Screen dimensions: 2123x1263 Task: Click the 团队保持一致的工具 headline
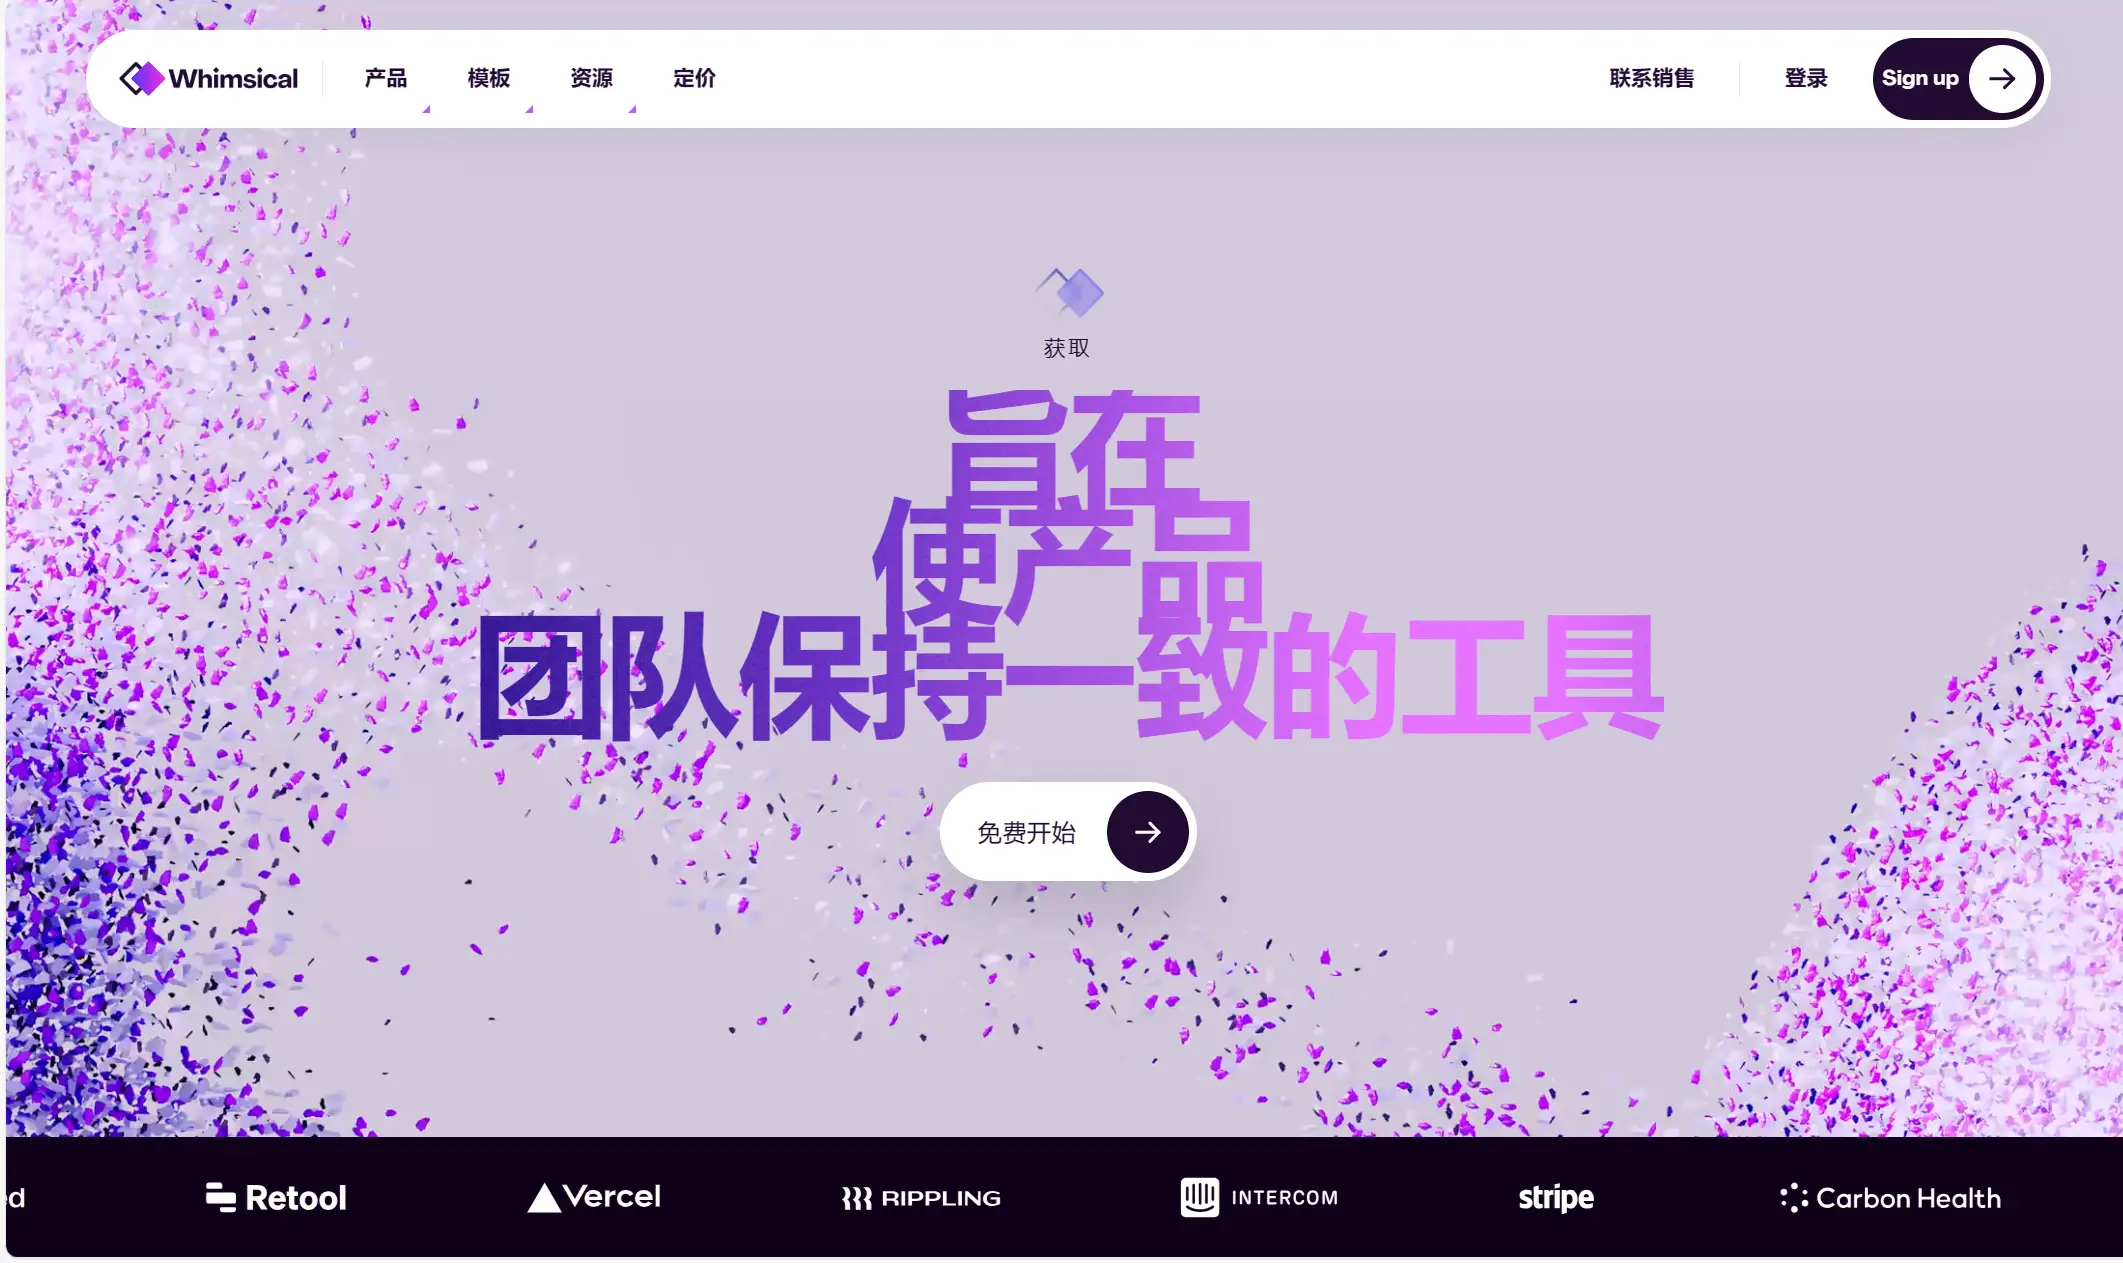[1070, 677]
